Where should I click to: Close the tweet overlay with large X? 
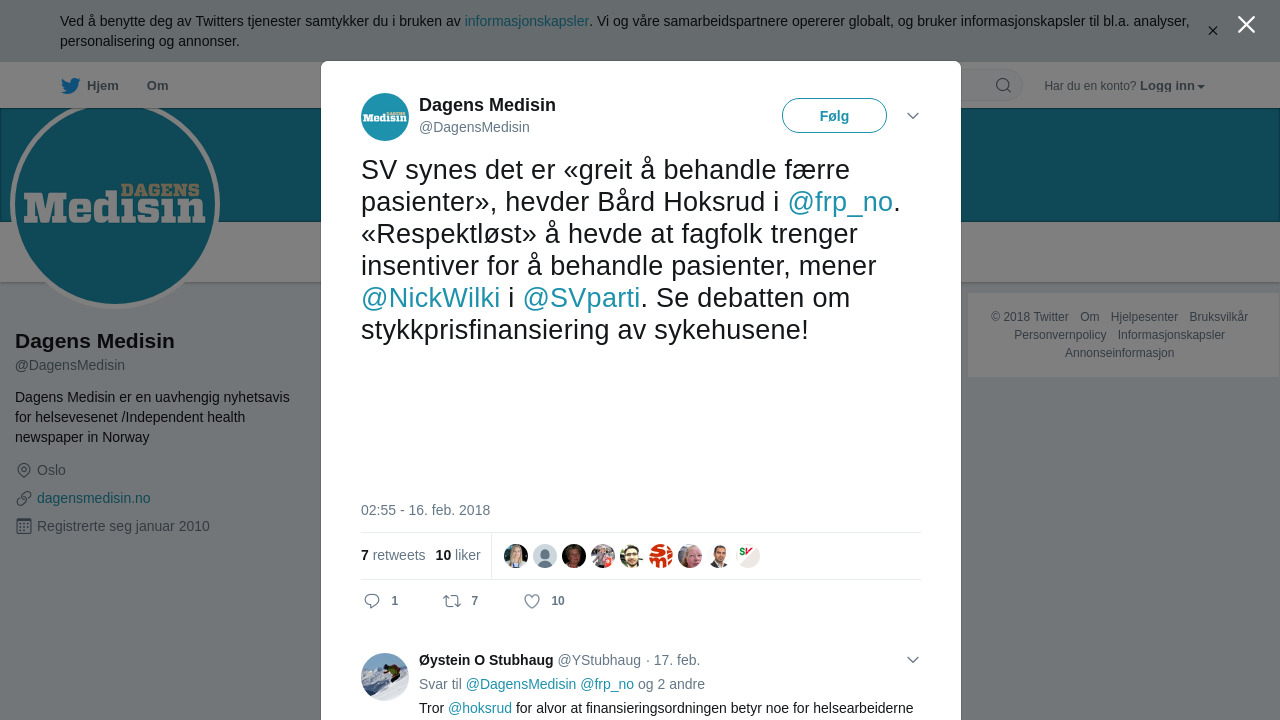pos(1246,25)
